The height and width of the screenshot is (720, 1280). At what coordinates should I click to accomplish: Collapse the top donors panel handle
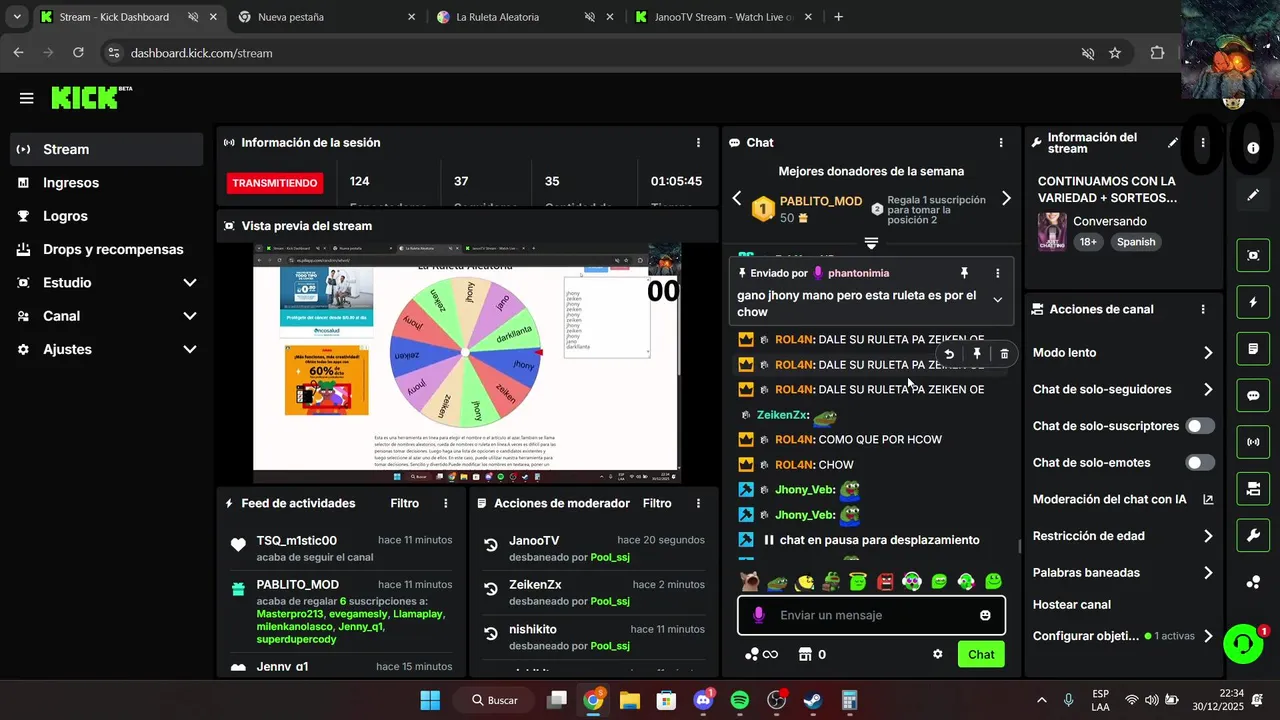pyautogui.click(x=871, y=243)
